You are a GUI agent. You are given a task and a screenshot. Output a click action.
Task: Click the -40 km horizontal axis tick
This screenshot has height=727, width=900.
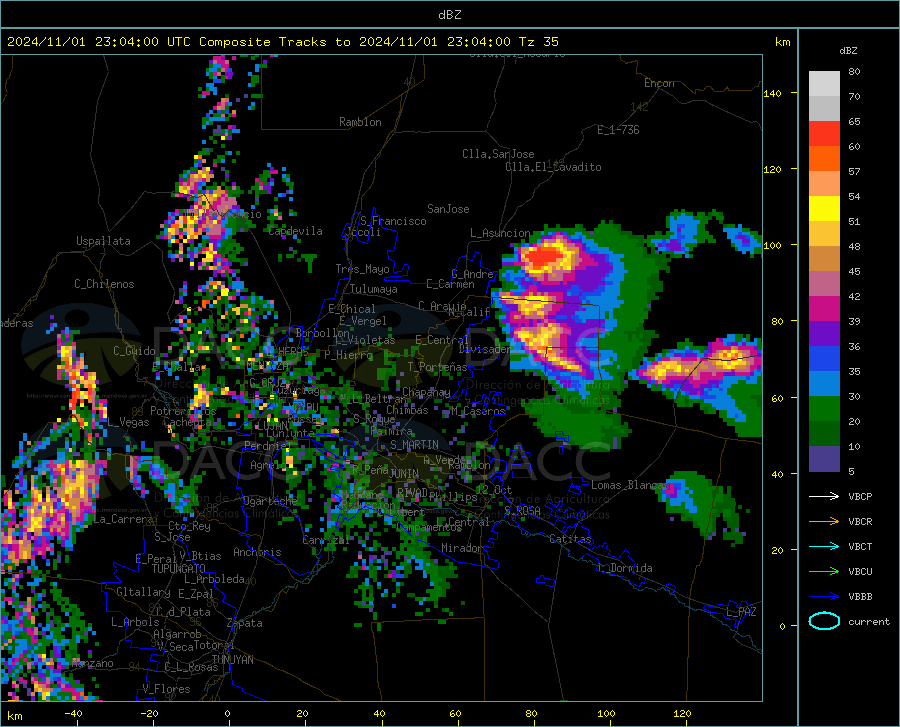pyautogui.click(x=73, y=714)
